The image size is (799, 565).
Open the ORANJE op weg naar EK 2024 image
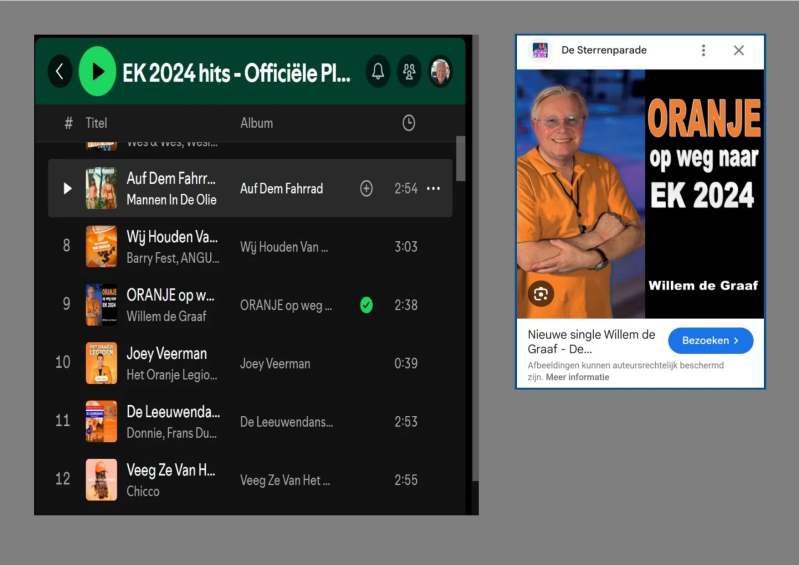coord(641,194)
